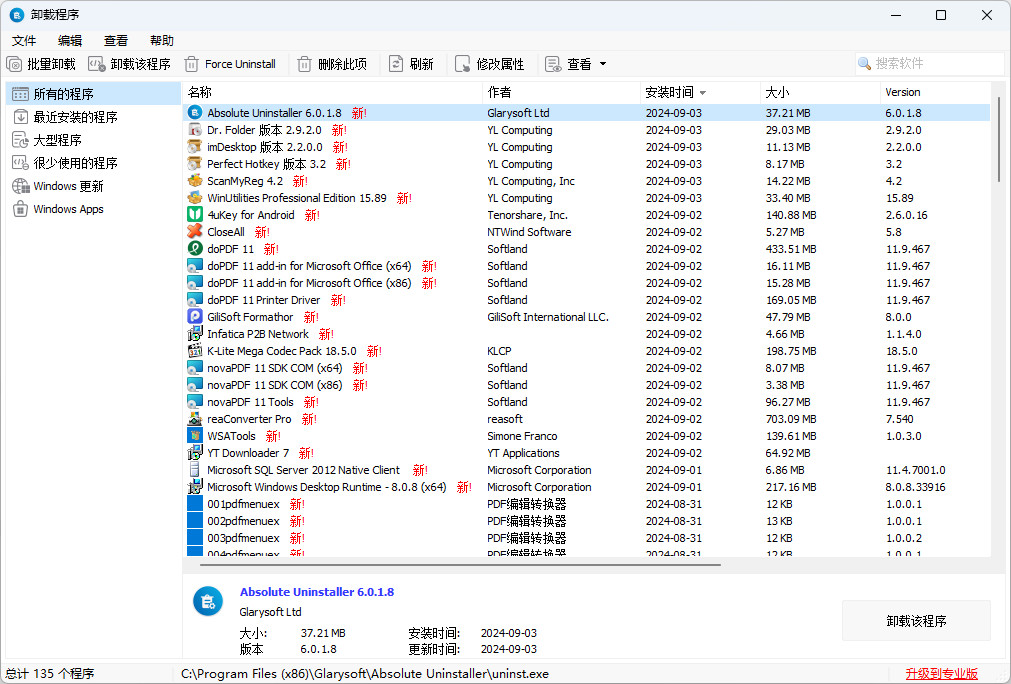Select doPDF 11 add-in for Office (x86)
The width and height of the screenshot is (1011, 684).
point(587,282)
